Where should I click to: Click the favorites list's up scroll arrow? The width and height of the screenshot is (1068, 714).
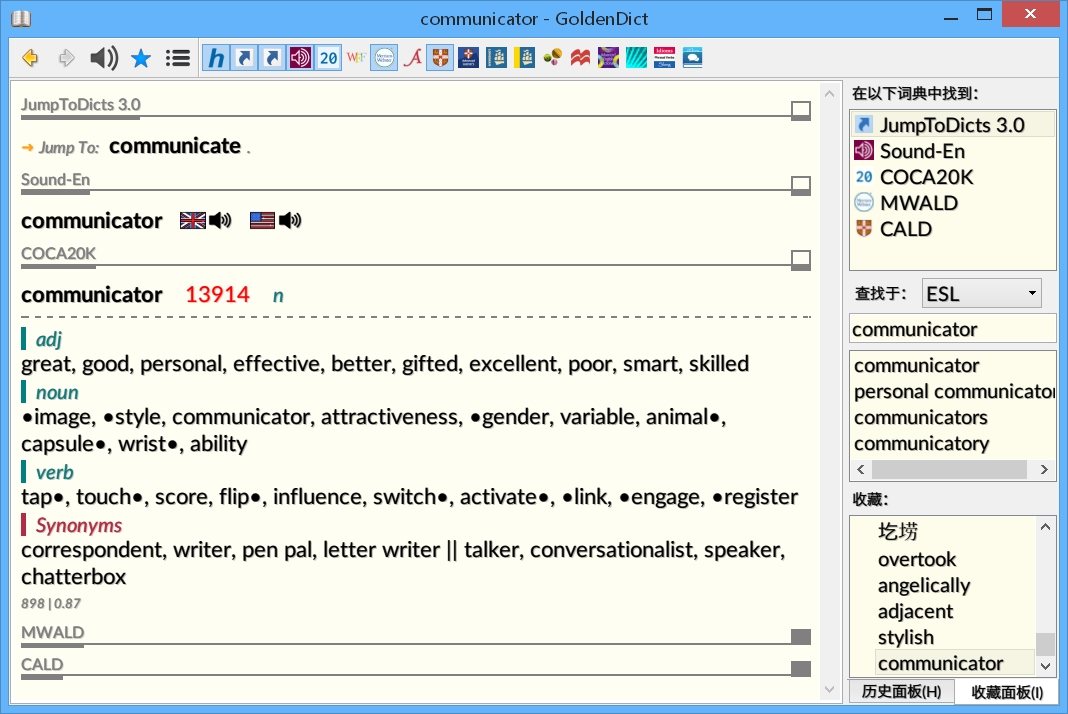1046,527
